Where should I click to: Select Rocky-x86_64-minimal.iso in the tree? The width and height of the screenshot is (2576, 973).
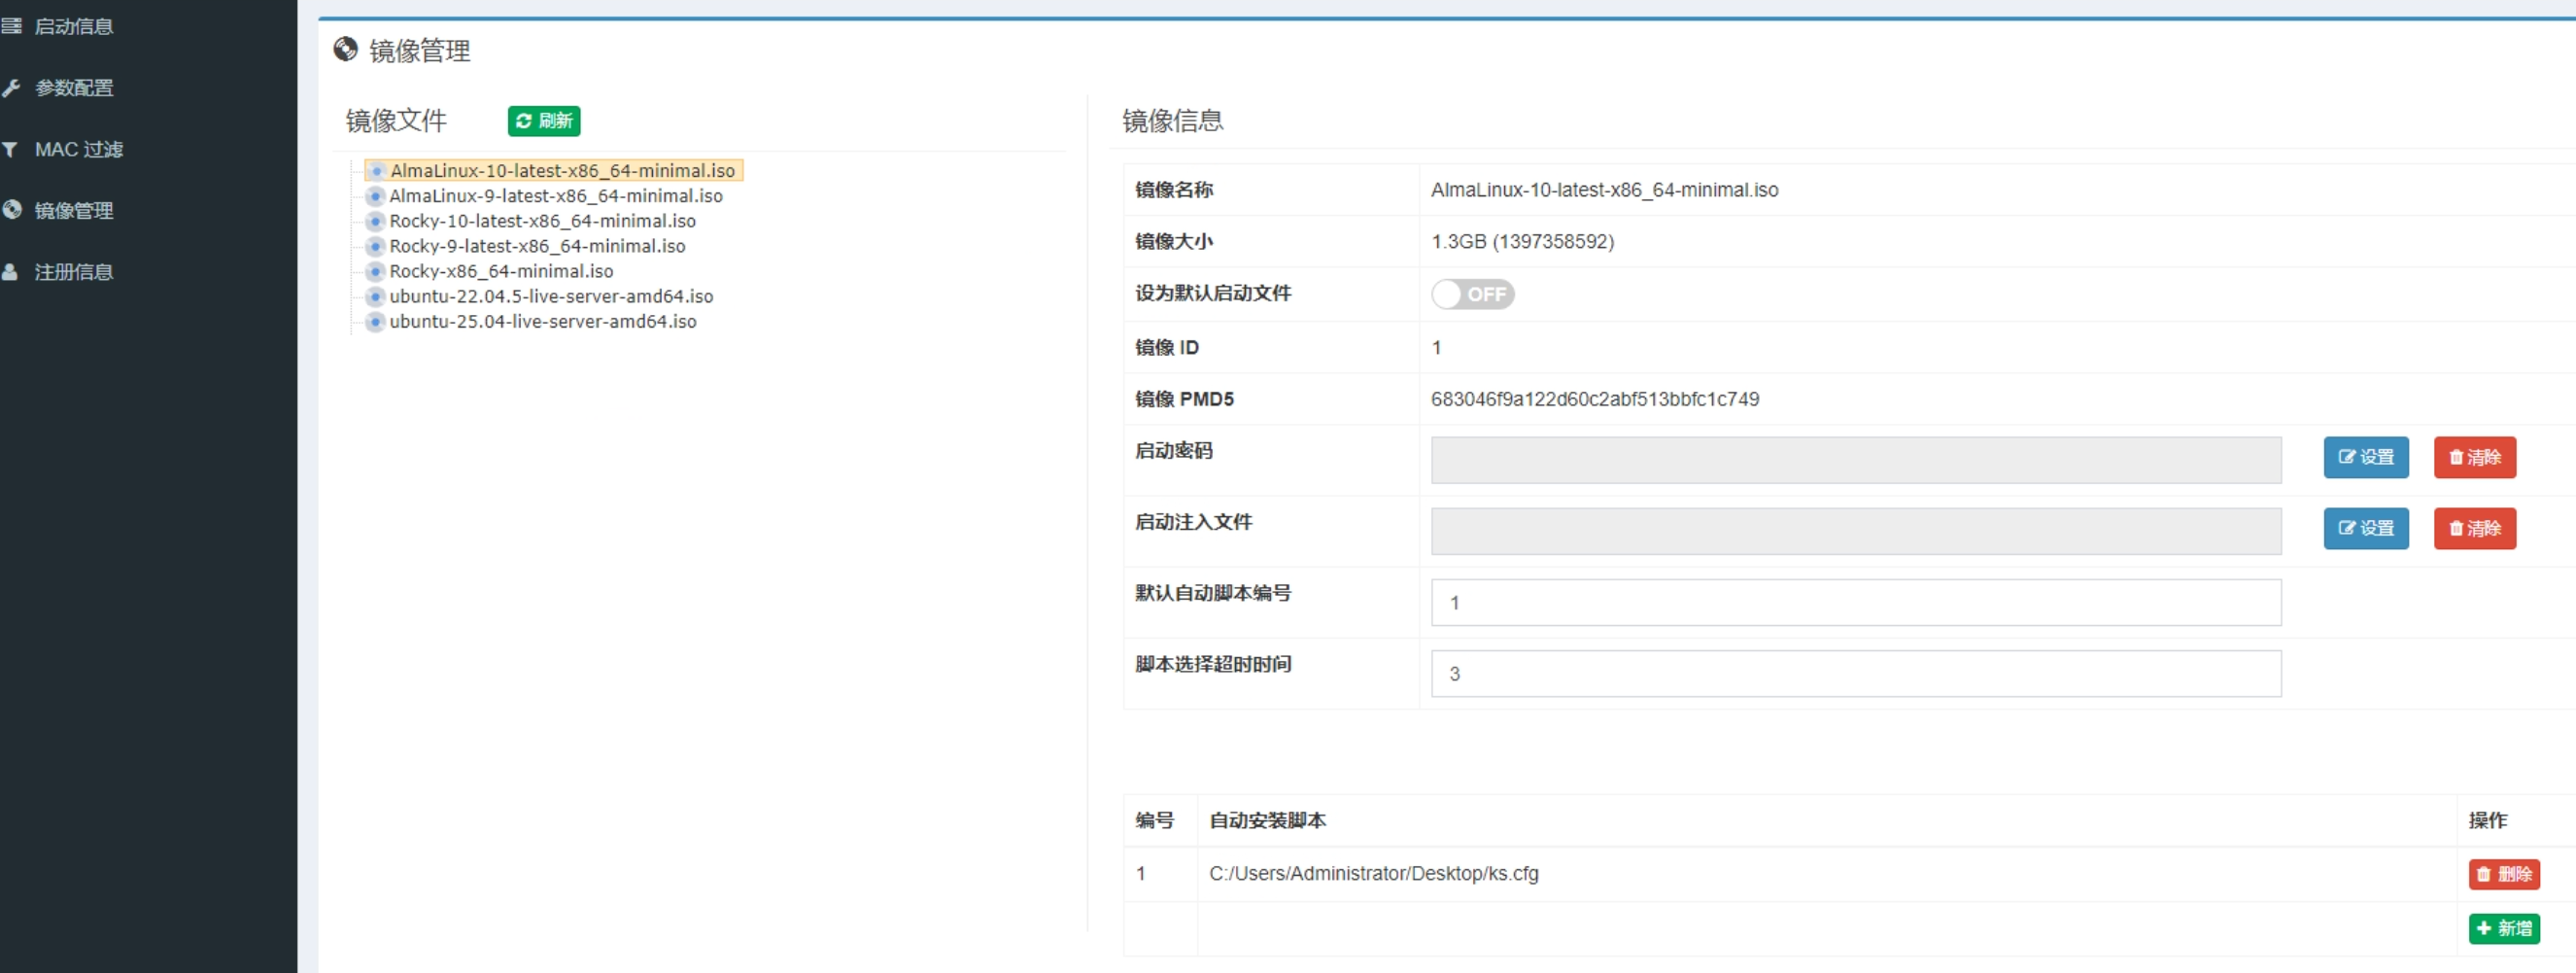point(501,271)
